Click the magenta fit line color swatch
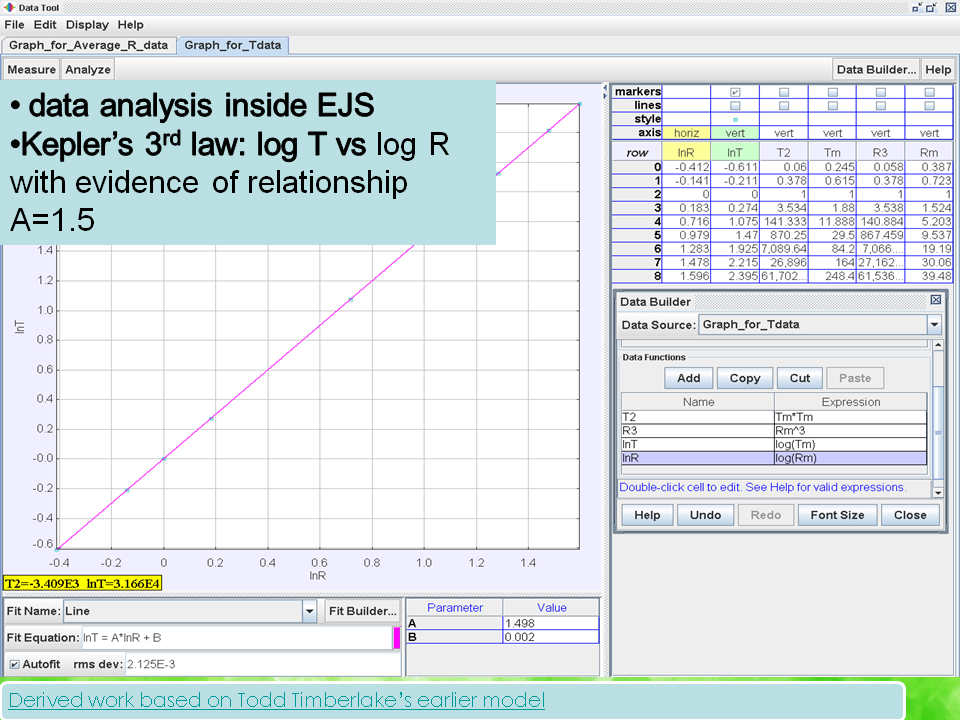The image size is (960, 720). pyautogui.click(x=397, y=638)
